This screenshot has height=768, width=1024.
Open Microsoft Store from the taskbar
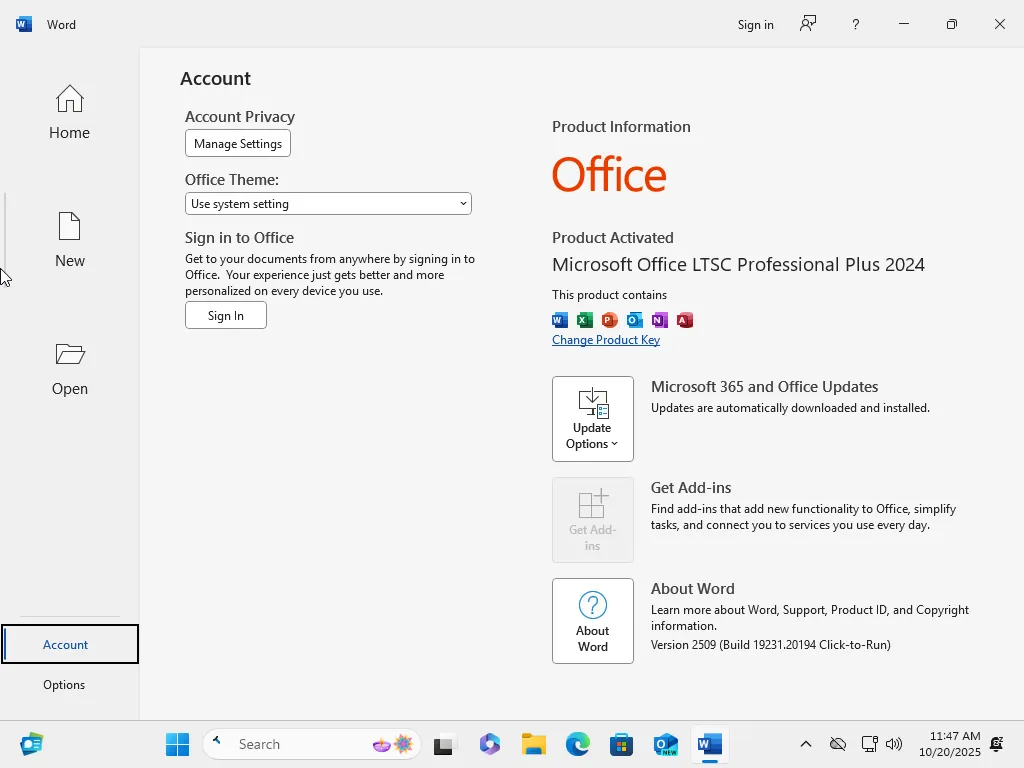621,744
